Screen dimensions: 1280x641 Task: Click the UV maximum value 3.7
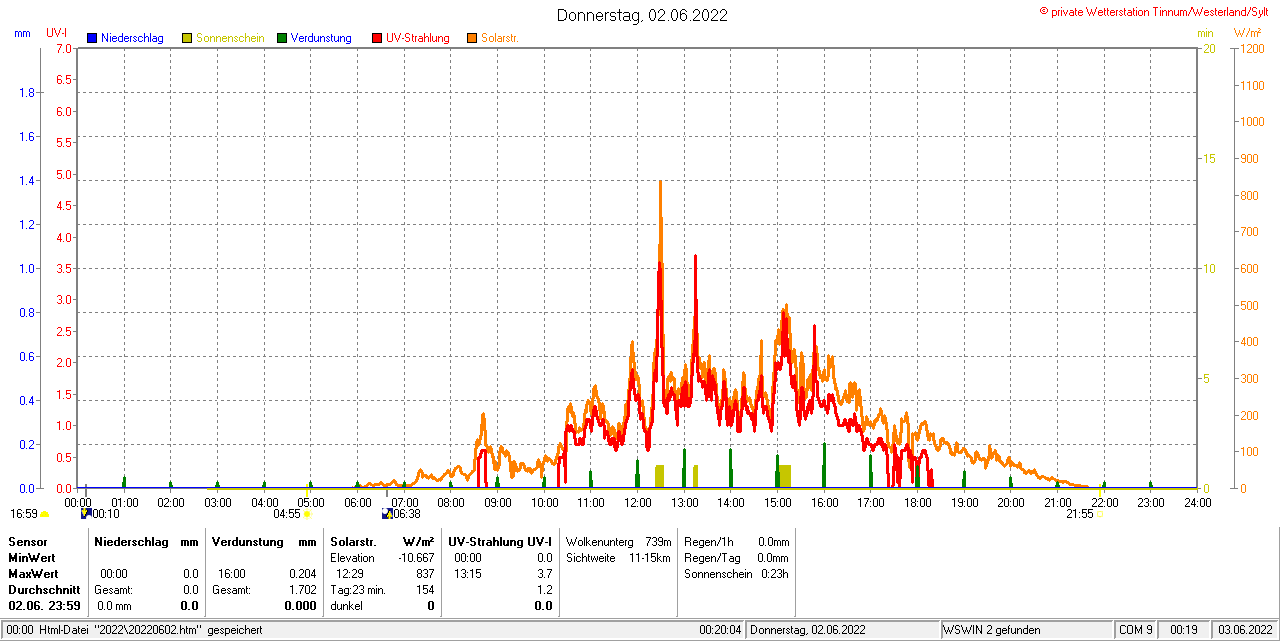click(544, 574)
